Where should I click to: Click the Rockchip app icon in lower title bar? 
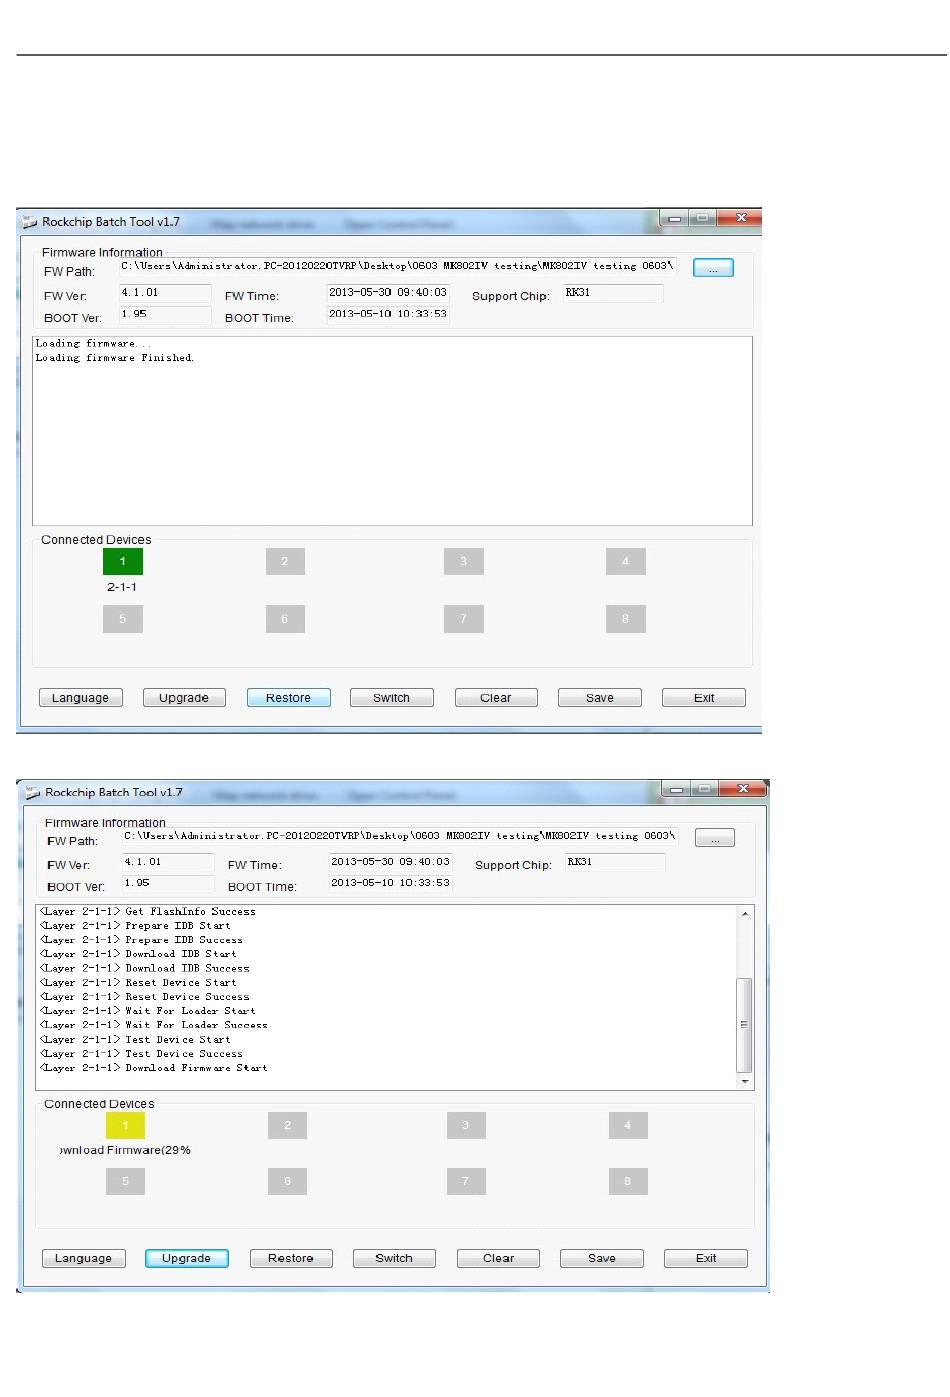click(33, 793)
